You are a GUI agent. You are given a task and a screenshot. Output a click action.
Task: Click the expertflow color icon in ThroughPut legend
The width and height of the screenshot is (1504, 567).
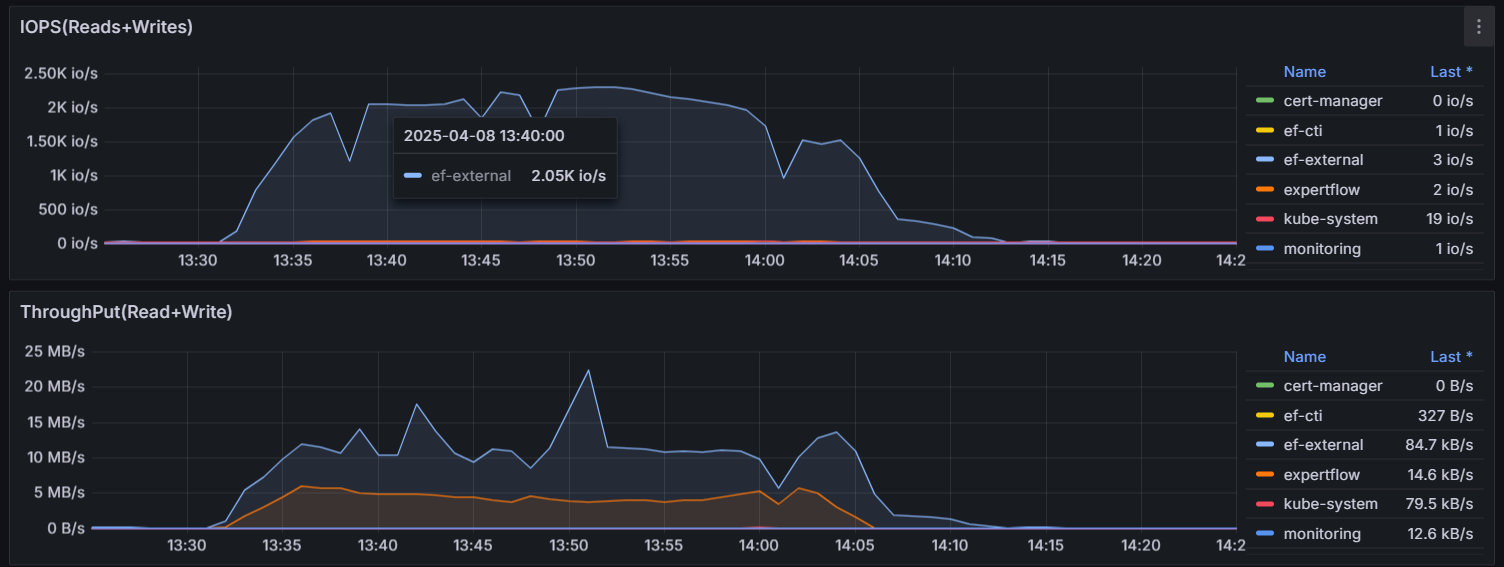pos(1265,475)
